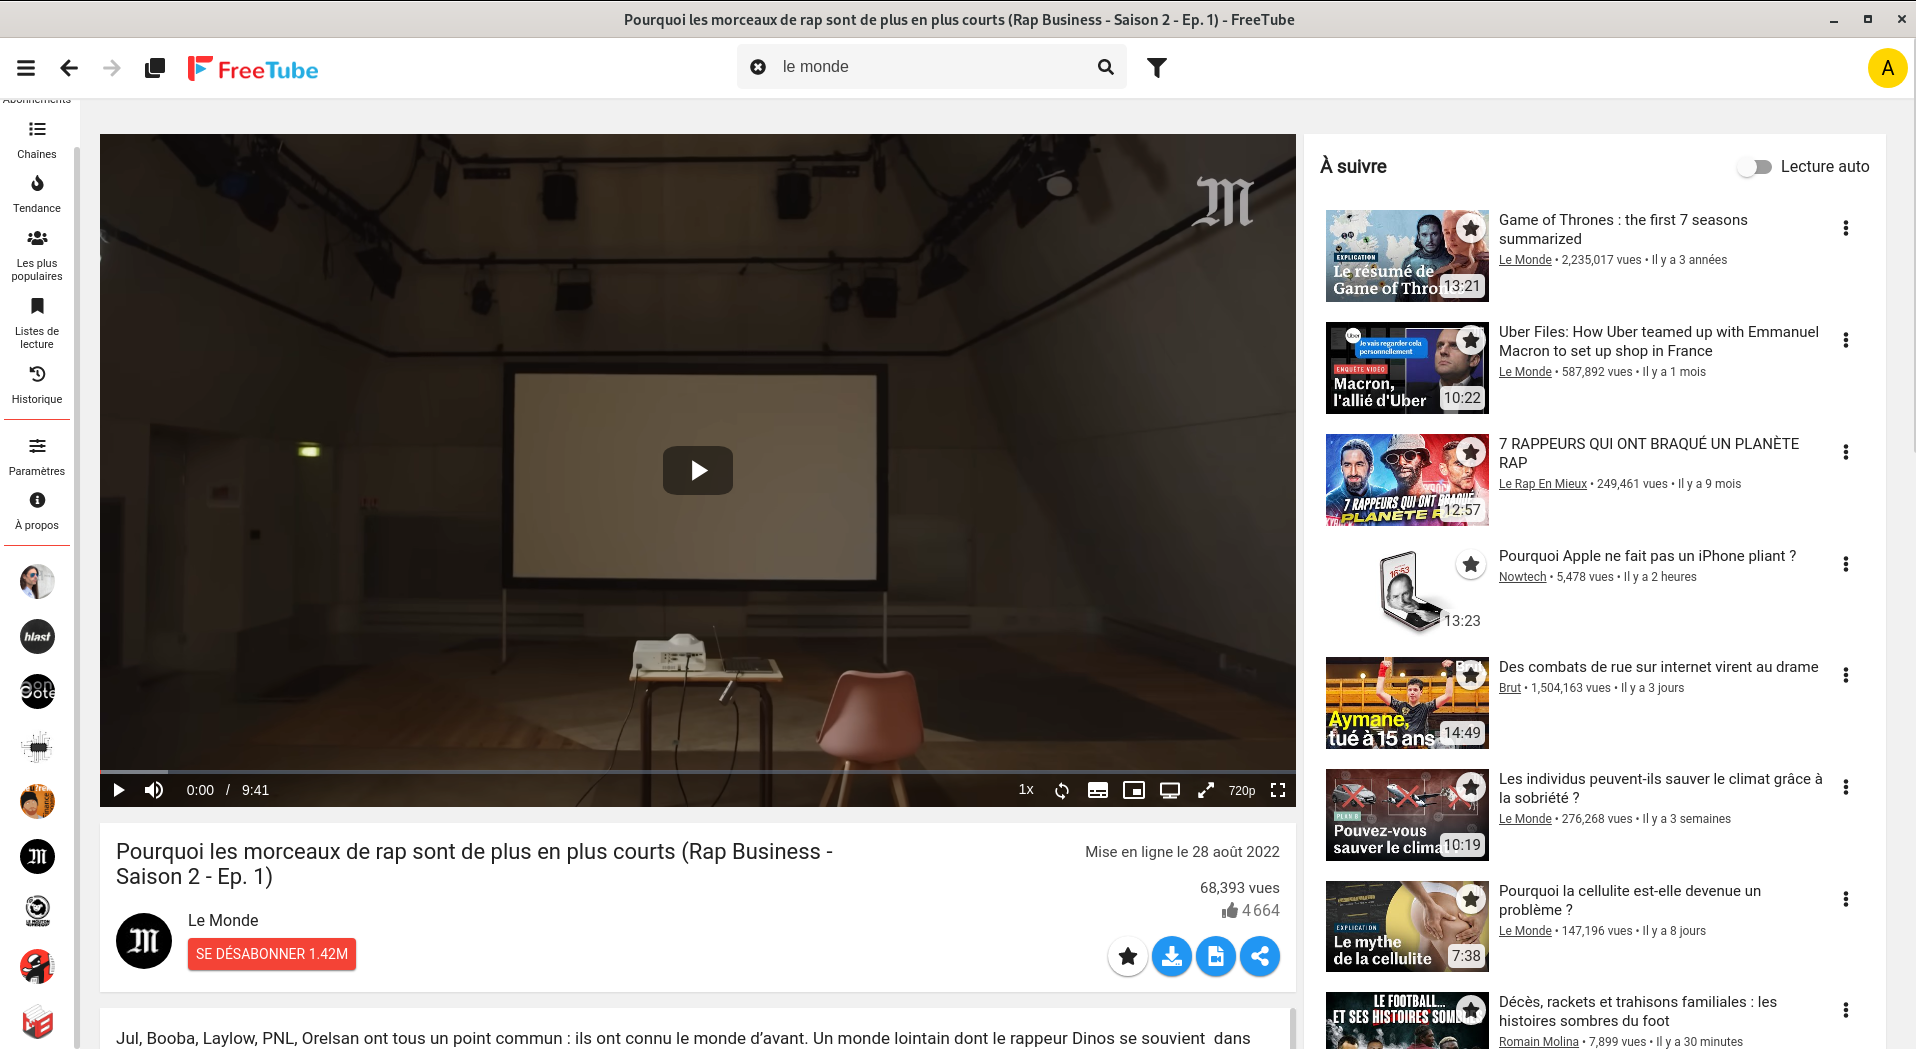Favorite the combats de rue video
Screen dimensions: 1916x1049
1471,676
